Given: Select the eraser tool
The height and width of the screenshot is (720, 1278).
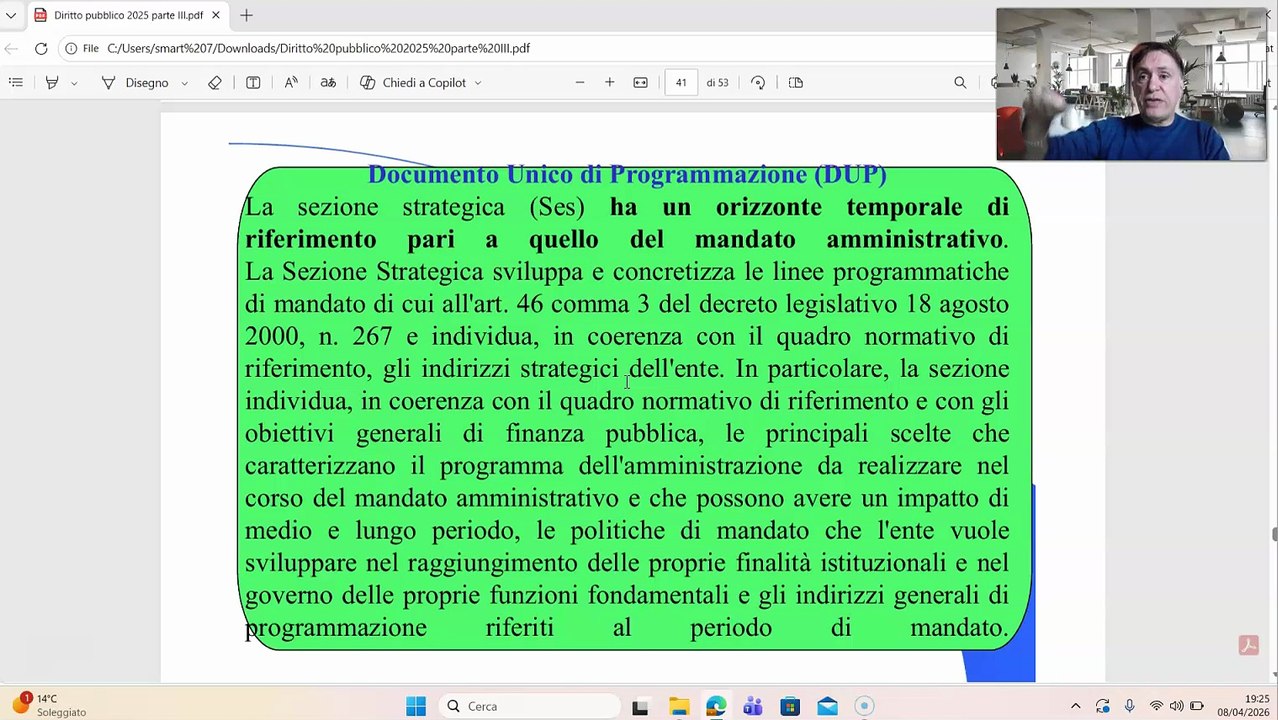Looking at the screenshot, I should [215, 83].
